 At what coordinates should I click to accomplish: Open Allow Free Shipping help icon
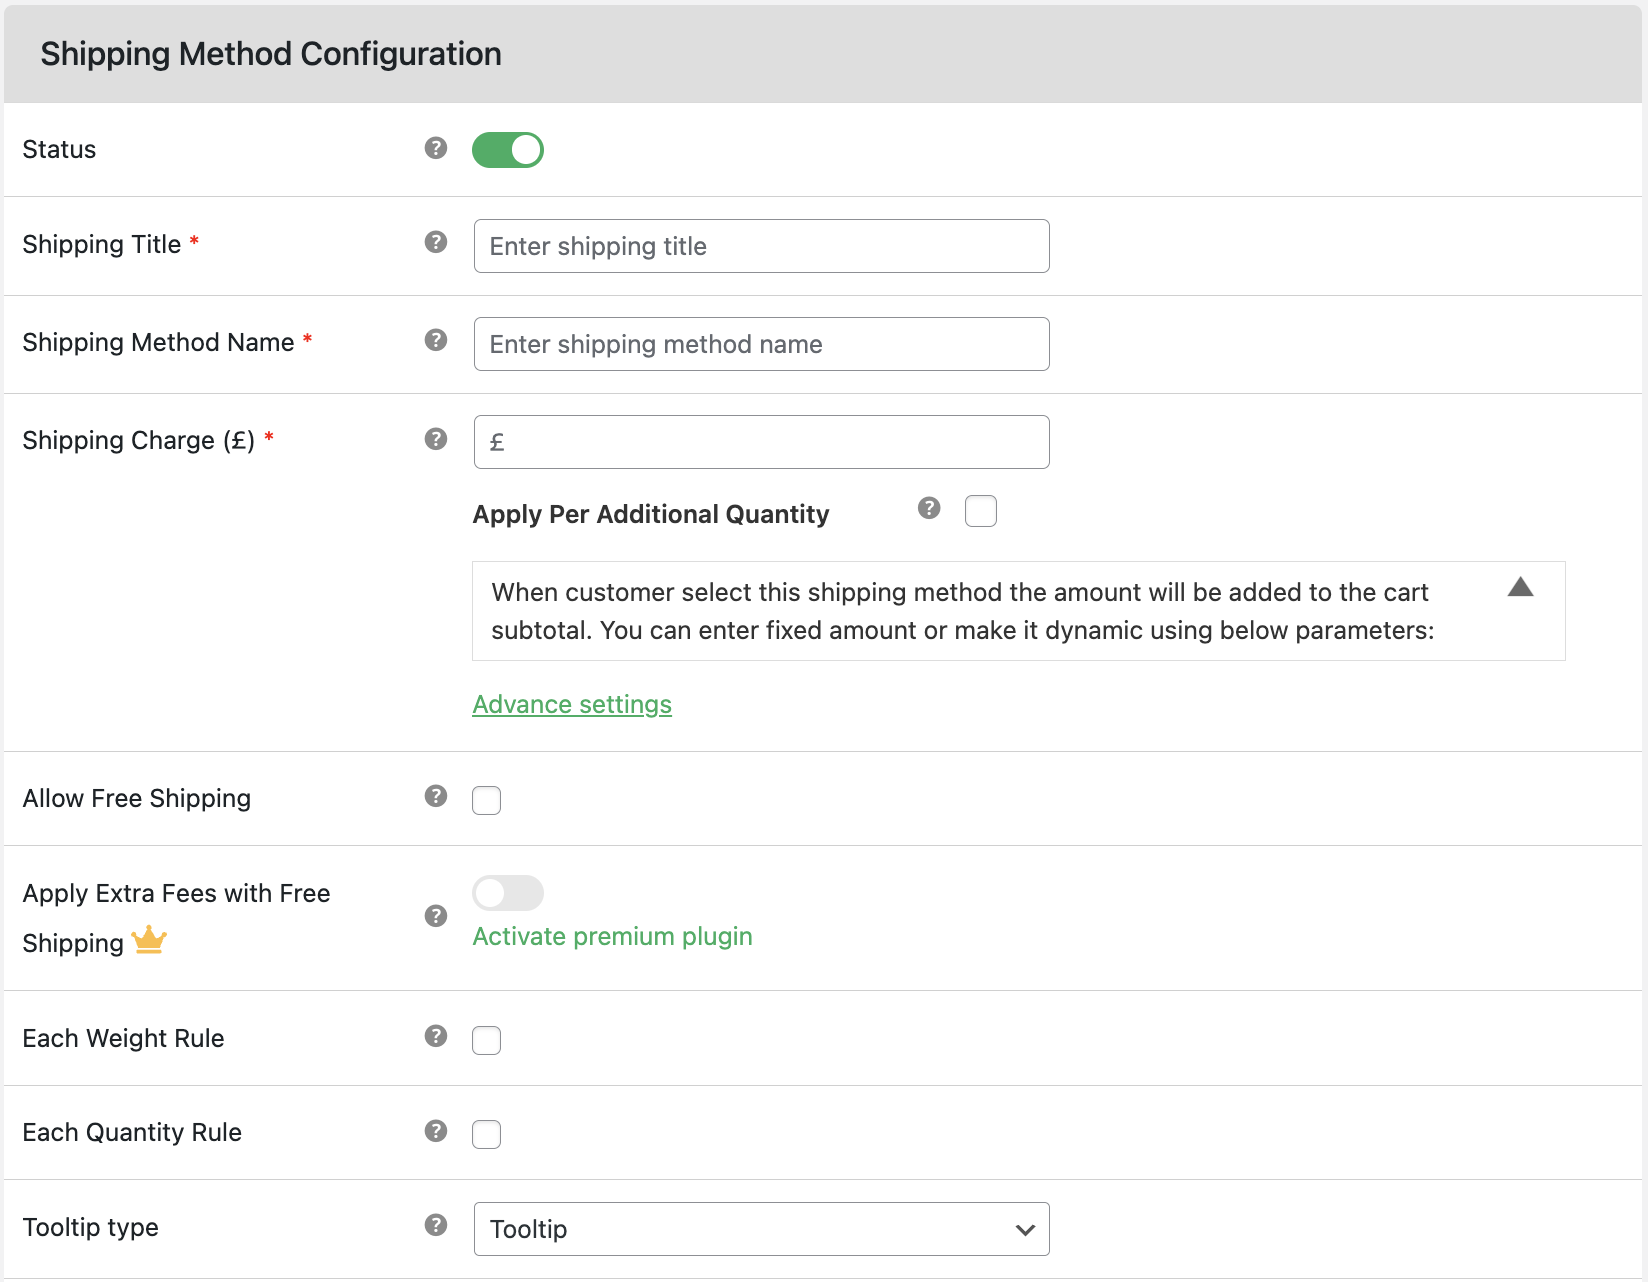tap(435, 796)
